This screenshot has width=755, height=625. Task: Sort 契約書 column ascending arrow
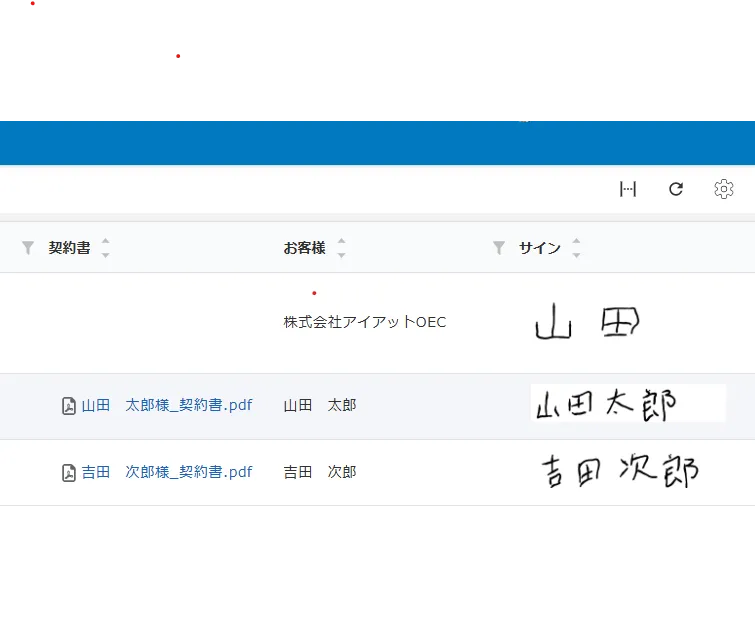pos(105,241)
